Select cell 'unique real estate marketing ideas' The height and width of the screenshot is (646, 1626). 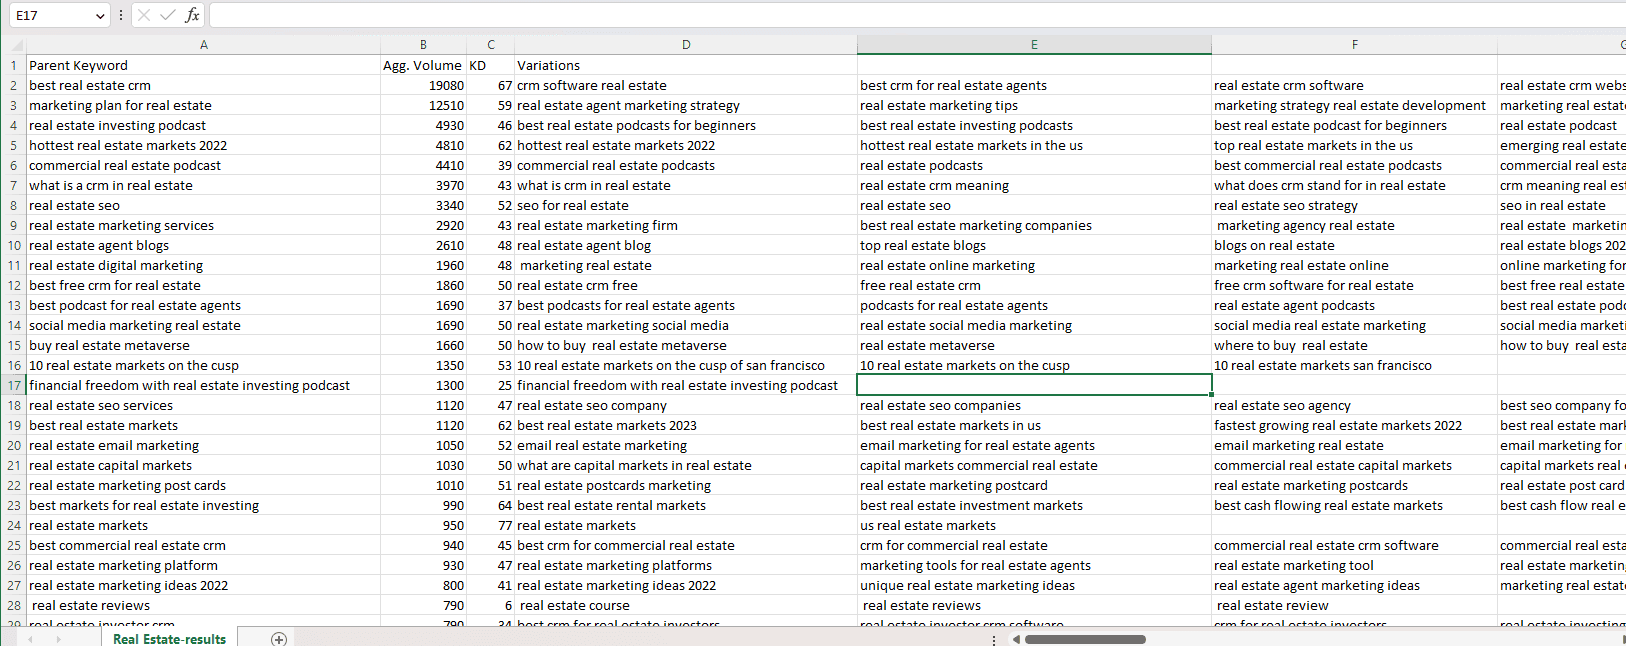tap(1034, 585)
